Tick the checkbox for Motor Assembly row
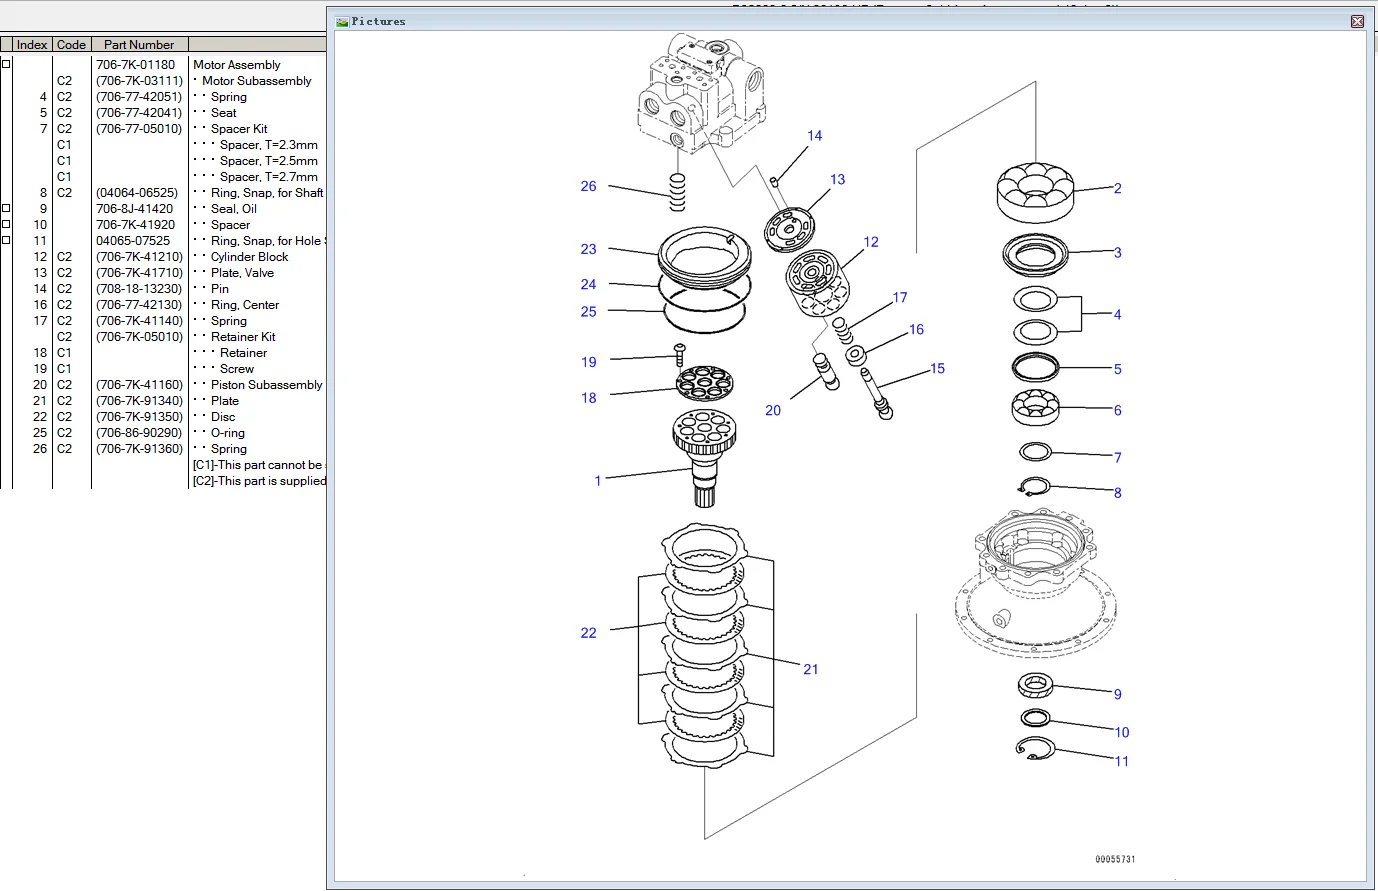The height and width of the screenshot is (891, 1378). tap(6, 64)
